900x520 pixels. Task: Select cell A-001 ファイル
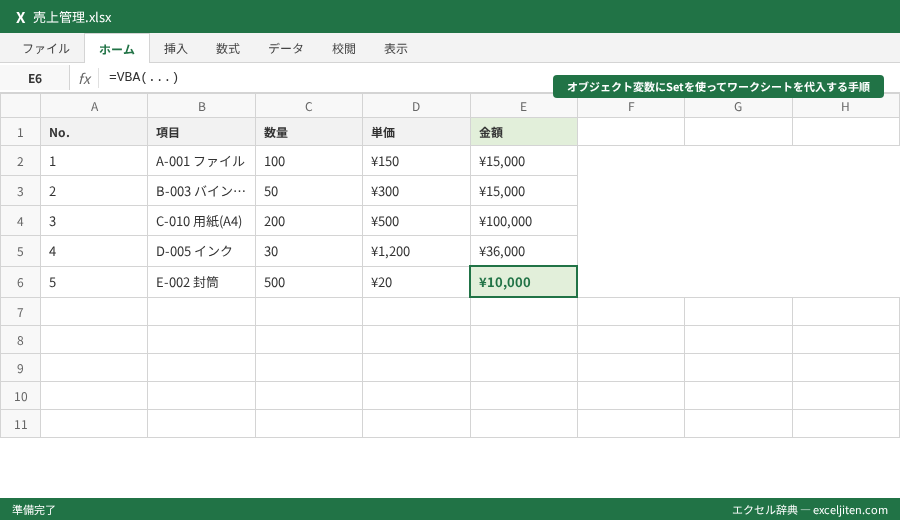pos(201,161)
